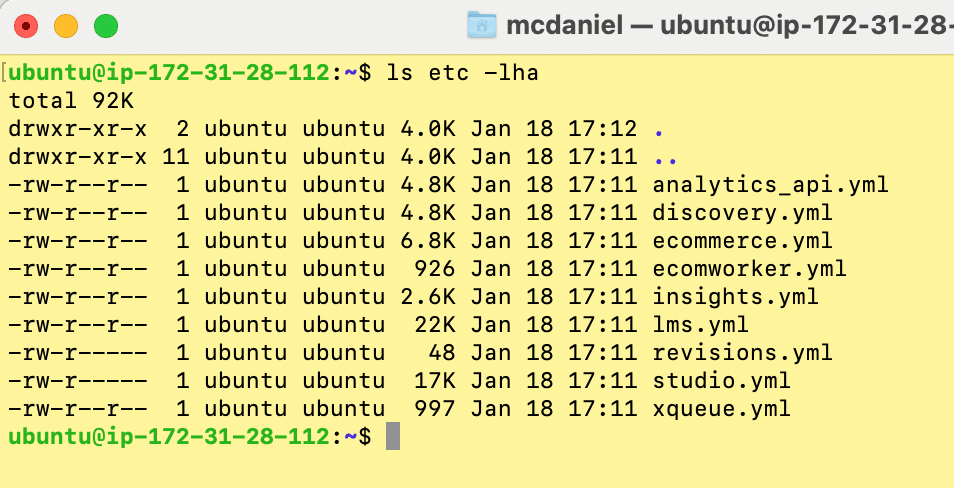This screenshot has height=488, width=954.
Task: Select the discovery.yml filename
Action: 742,213
